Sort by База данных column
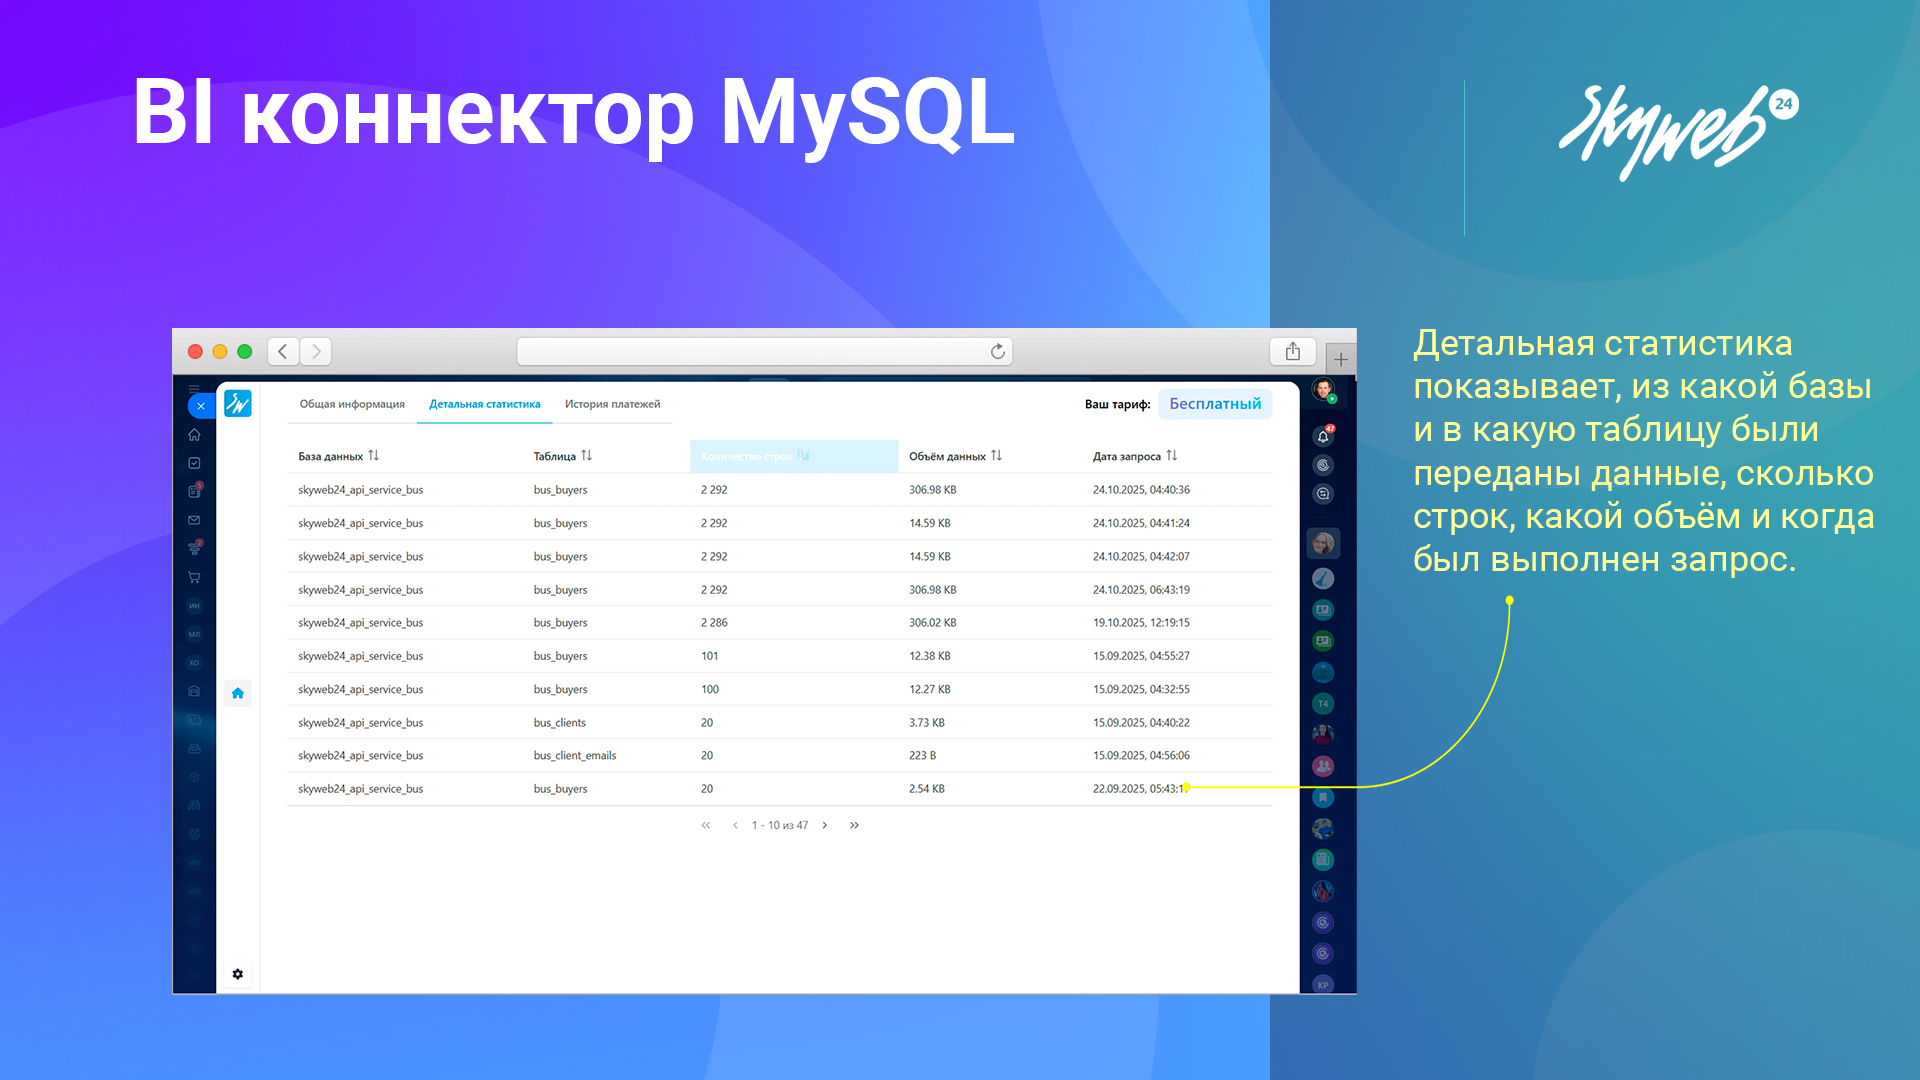The height and width of the screenshot is (1080, 1920). click(373, 456)
